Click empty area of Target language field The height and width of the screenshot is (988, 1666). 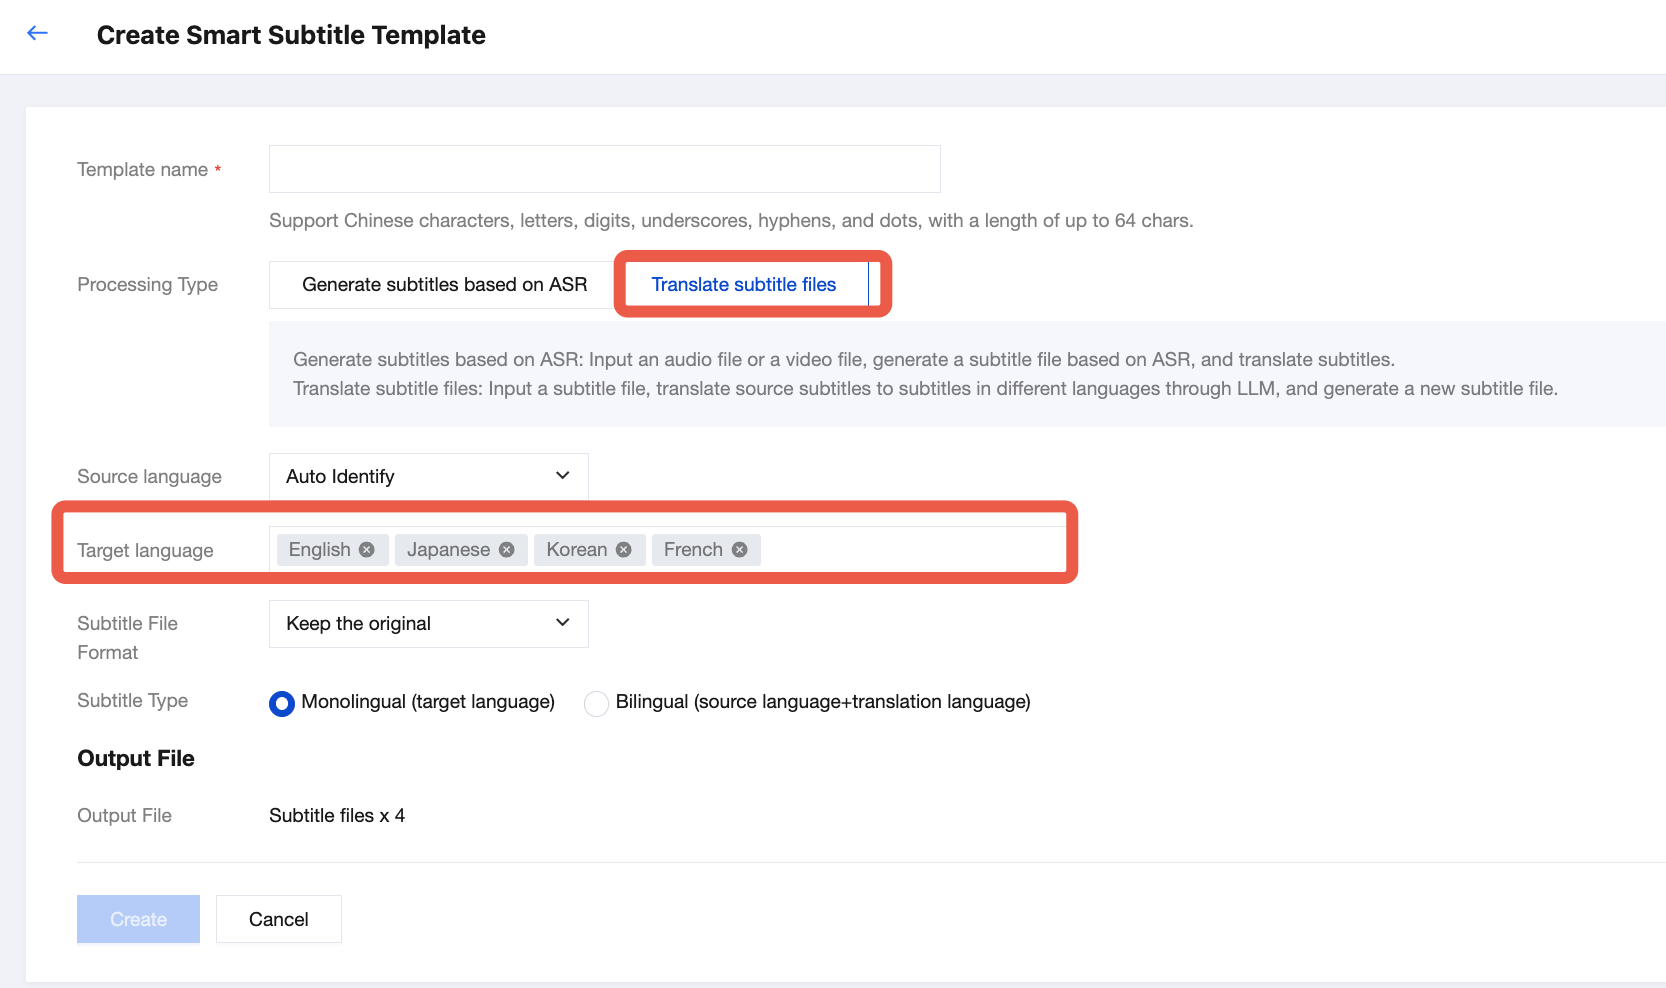coord(910,550)
